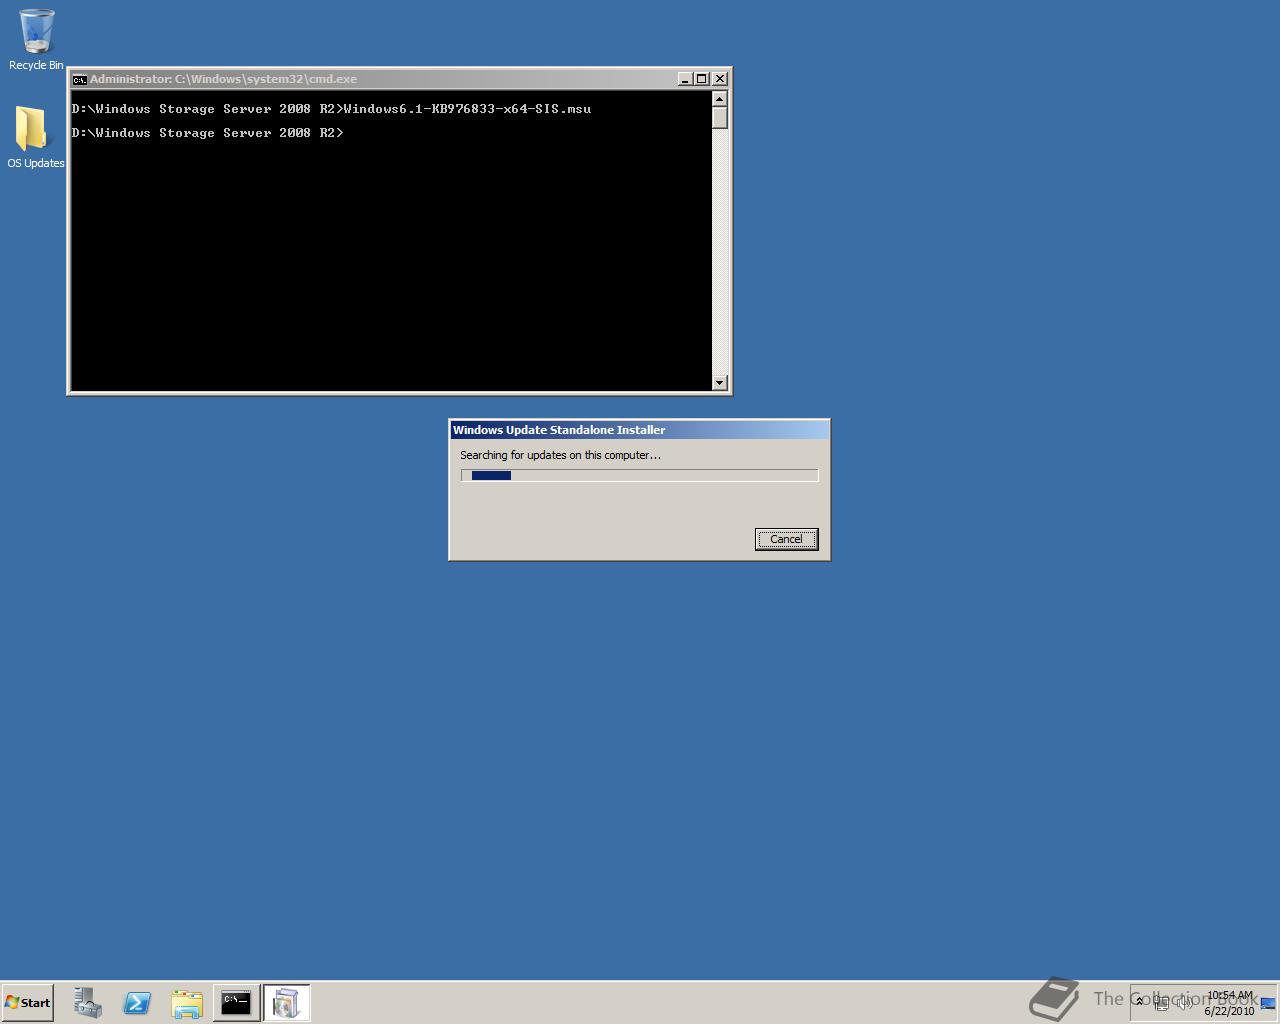
Task: Expand the hidden notification area icons
Action: tap(1139, 1002)
